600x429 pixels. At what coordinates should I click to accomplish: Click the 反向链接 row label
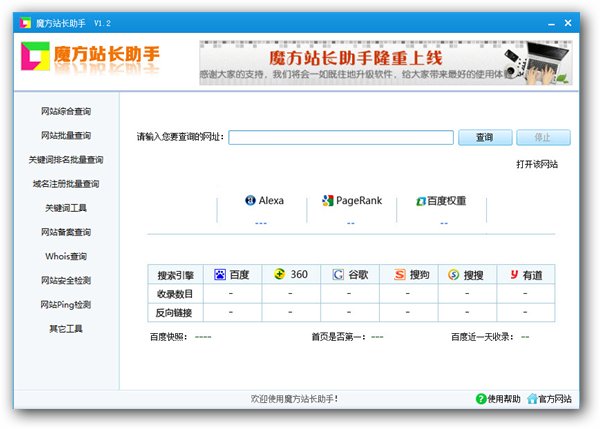(174, 313)
